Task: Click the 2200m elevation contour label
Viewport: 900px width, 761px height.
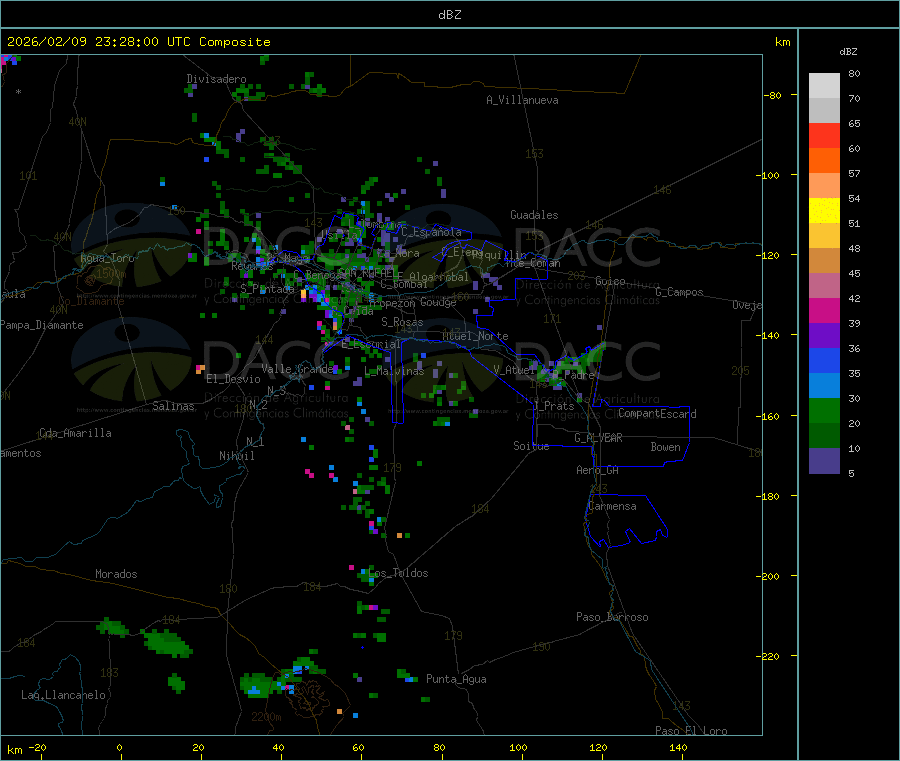Action: click(x=266, y=717)
